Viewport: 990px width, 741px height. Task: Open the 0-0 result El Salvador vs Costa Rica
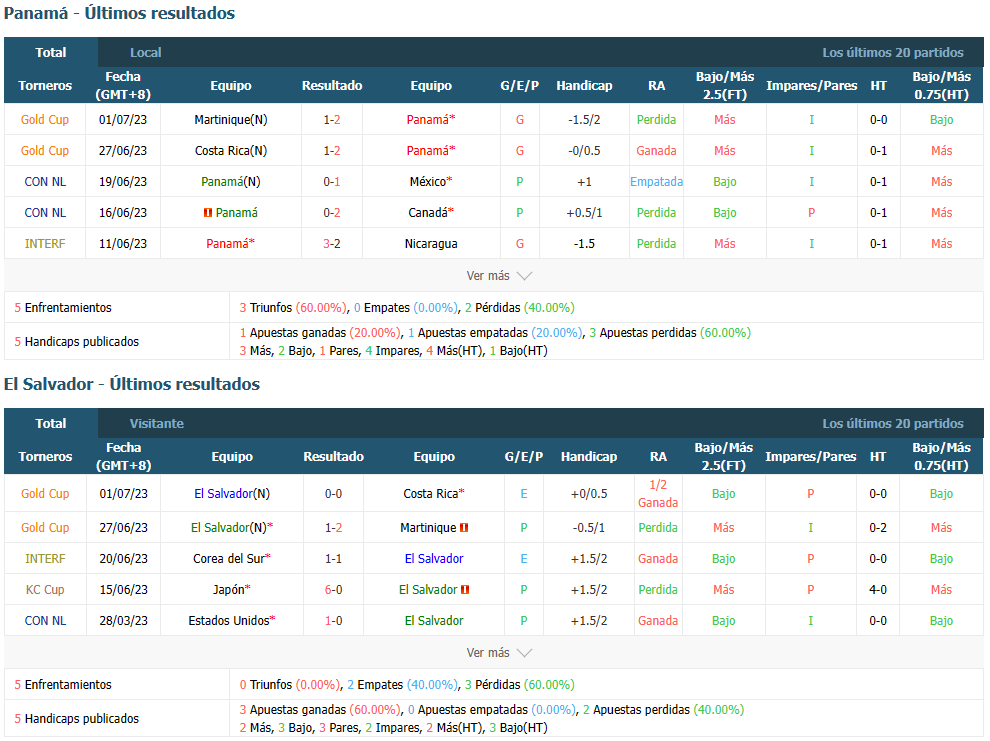coord(333,494)
